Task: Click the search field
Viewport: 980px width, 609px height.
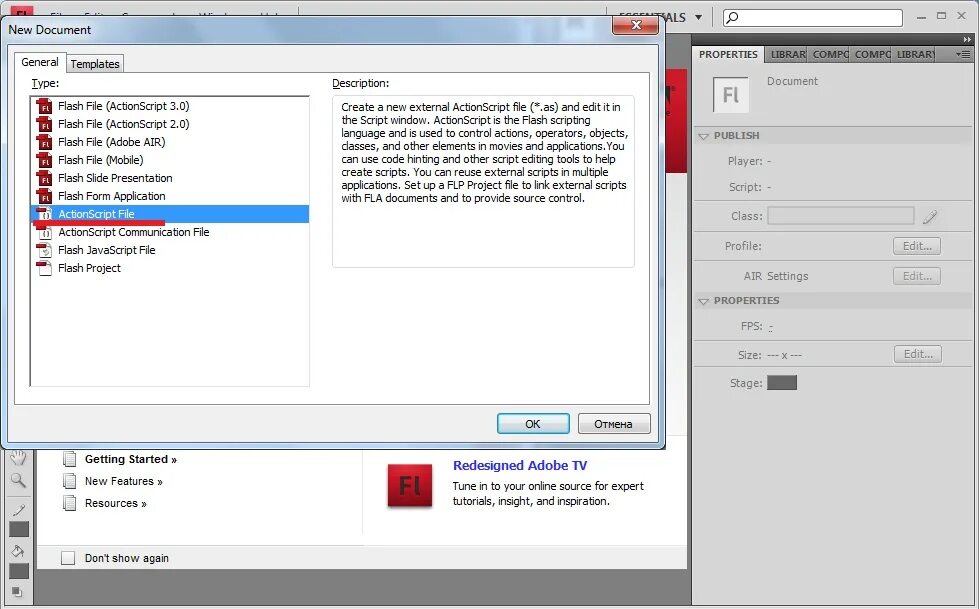Action: [x=812, y=18]
